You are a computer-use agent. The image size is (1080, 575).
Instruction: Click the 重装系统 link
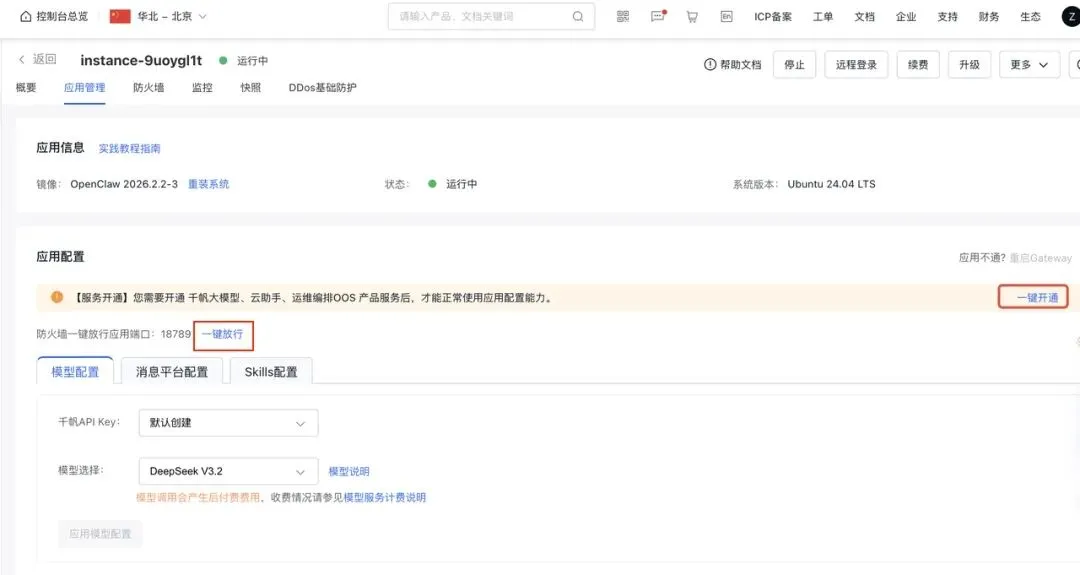coord(209,184)
